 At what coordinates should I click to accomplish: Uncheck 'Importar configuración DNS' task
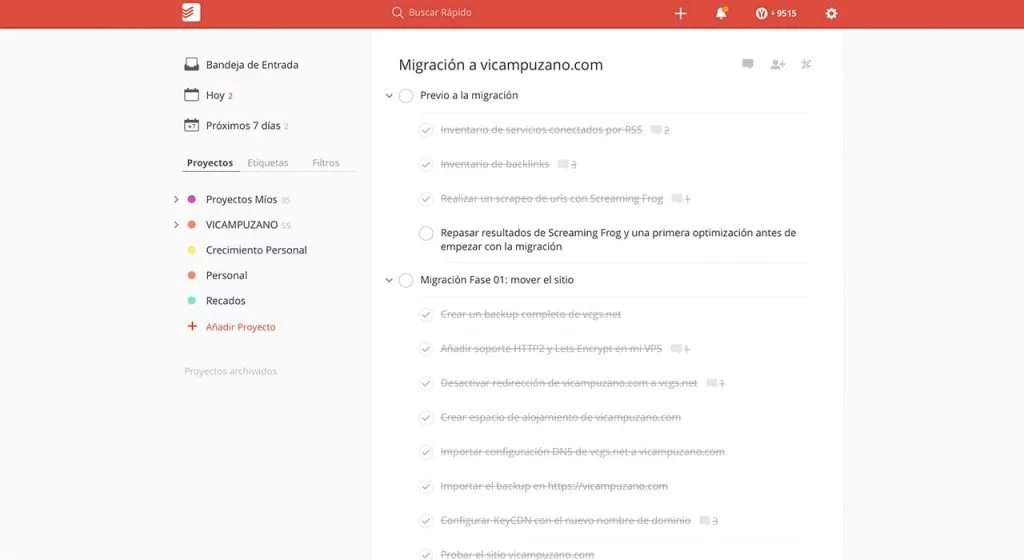click(x=426, y=452)
